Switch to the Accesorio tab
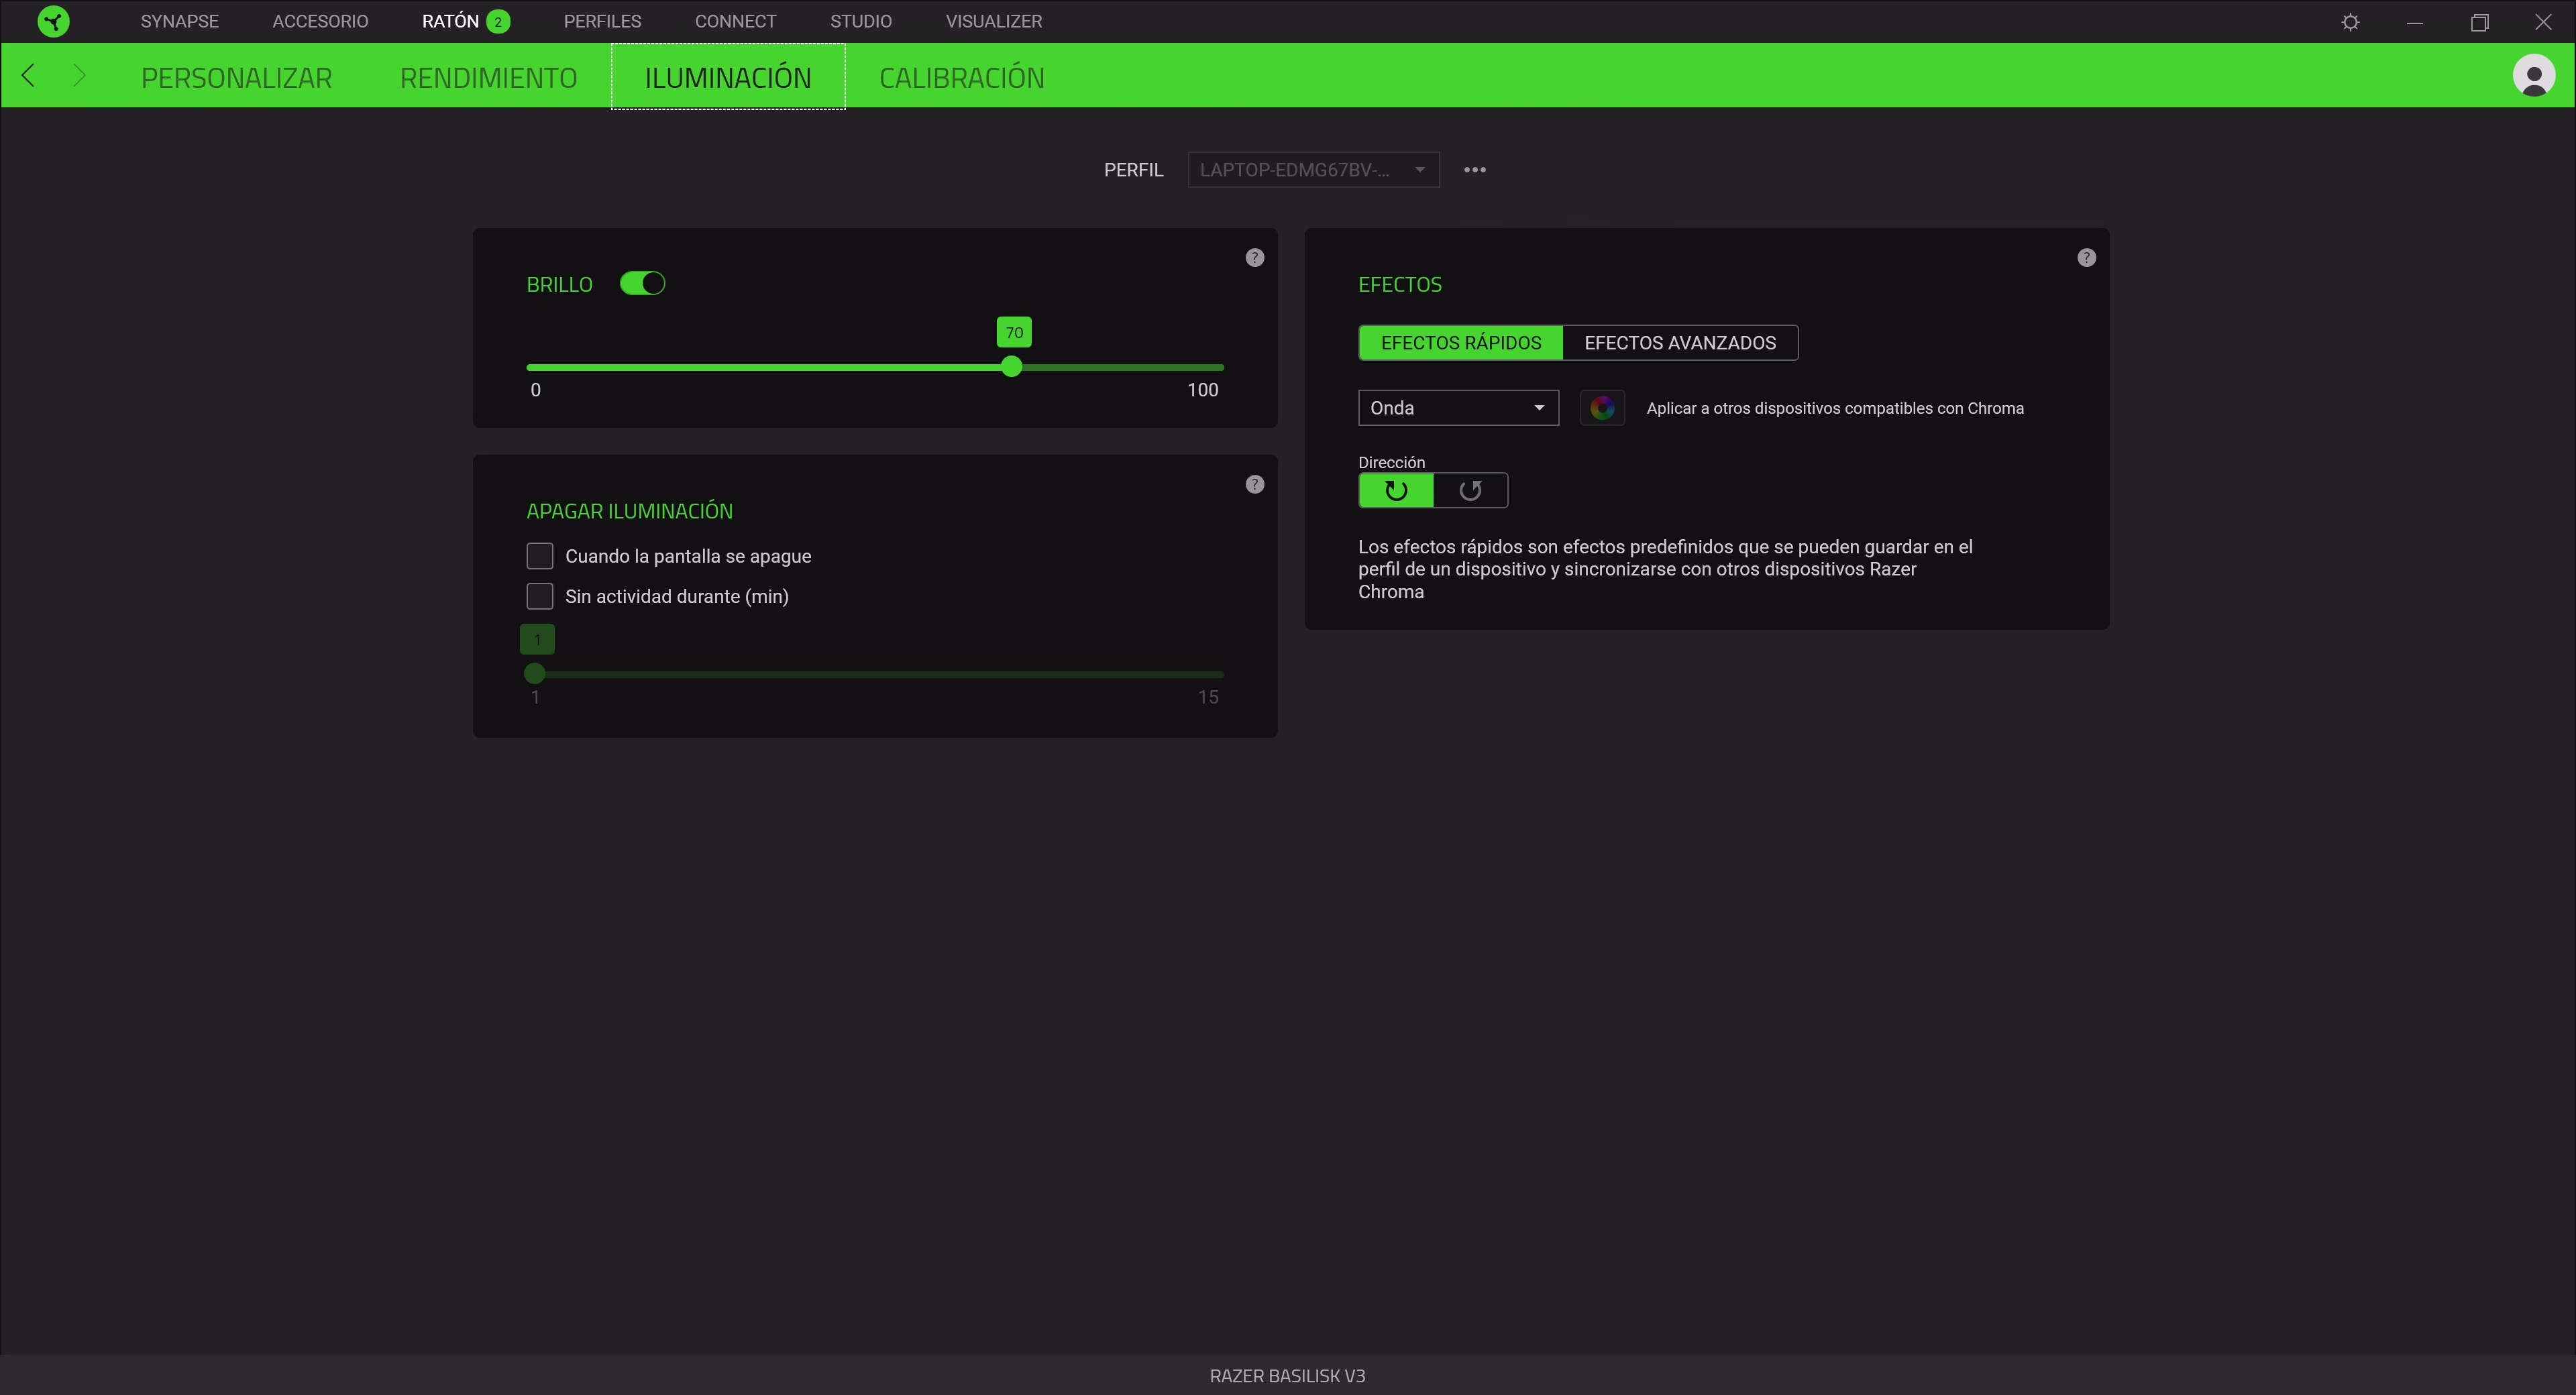Screen dimensions: 2576x1395 tap(320, 21)
